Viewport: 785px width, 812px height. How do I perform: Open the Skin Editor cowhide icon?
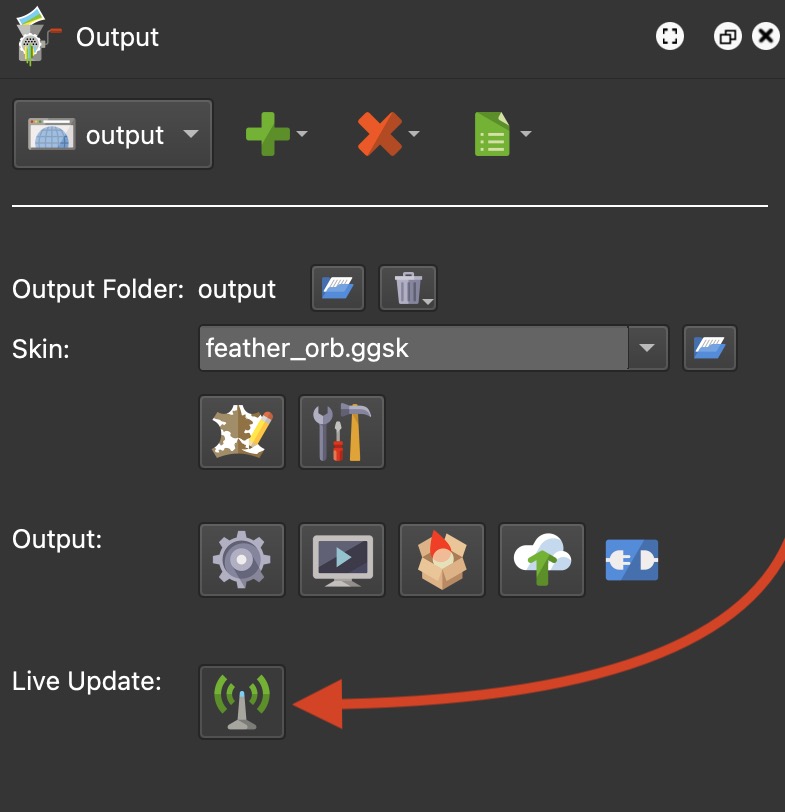coord(242,432)
